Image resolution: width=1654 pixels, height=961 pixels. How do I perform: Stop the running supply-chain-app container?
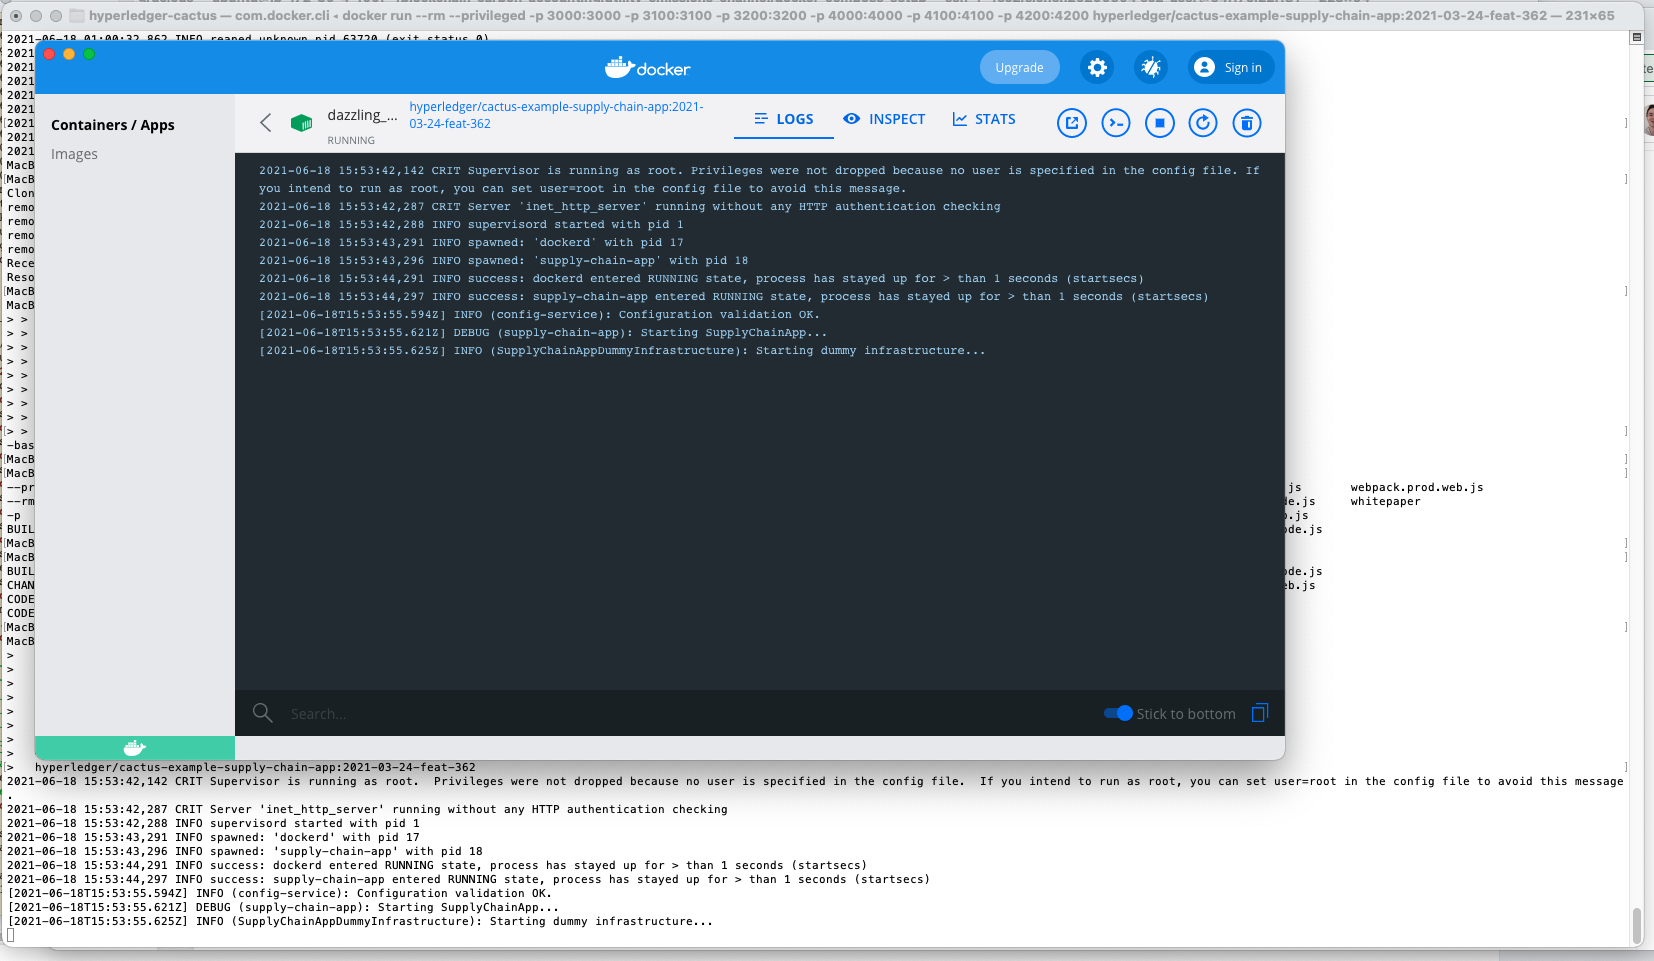click(x=1159, y=122)
